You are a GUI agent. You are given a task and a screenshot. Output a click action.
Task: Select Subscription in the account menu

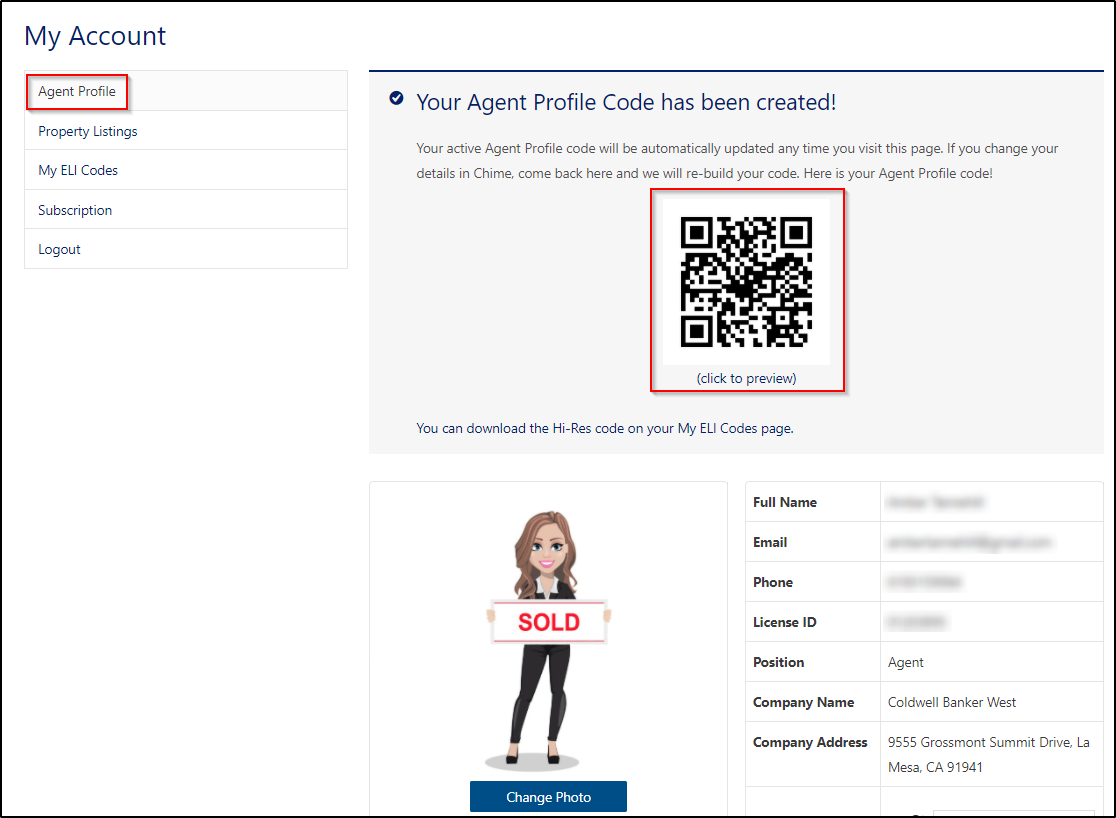click(75, 210)
